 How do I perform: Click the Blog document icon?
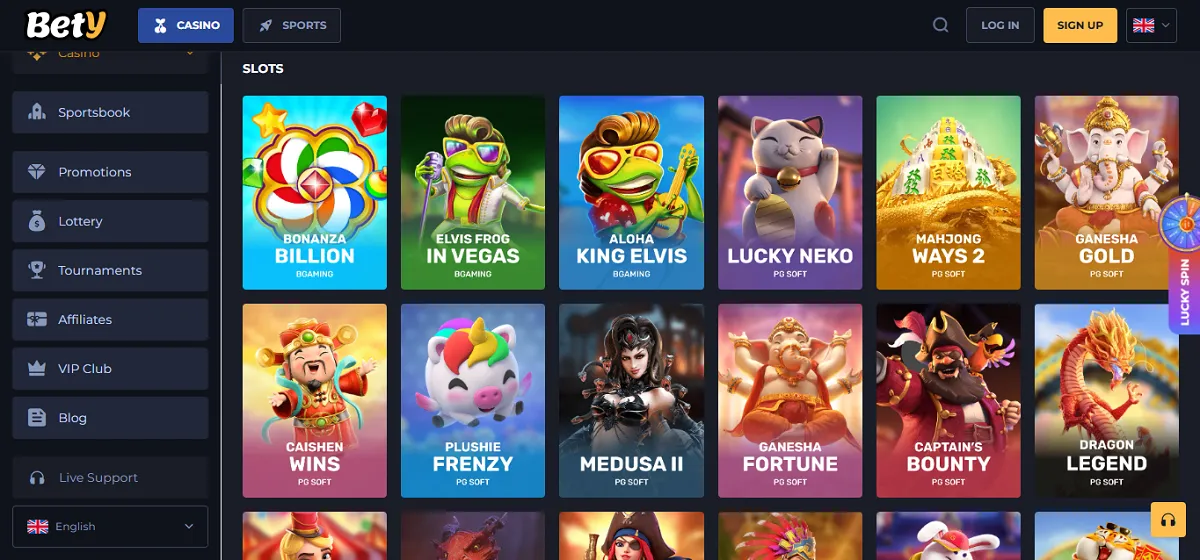(x=37, y=418)
